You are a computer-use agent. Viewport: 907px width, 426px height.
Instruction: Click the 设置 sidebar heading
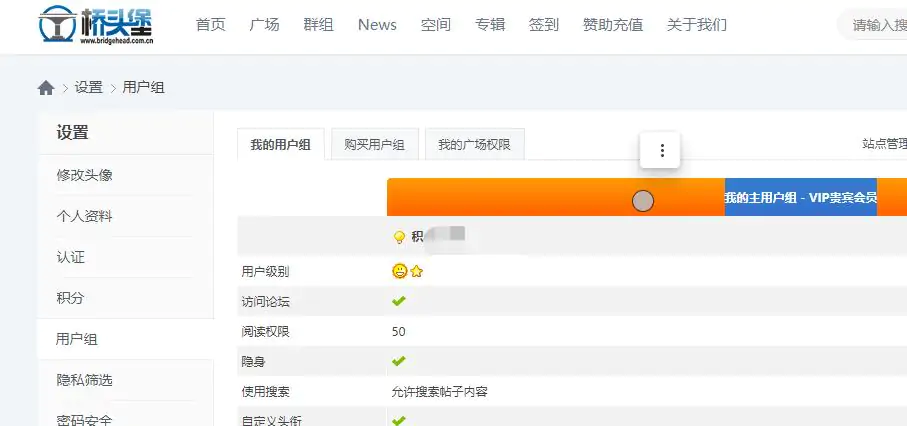72,133
